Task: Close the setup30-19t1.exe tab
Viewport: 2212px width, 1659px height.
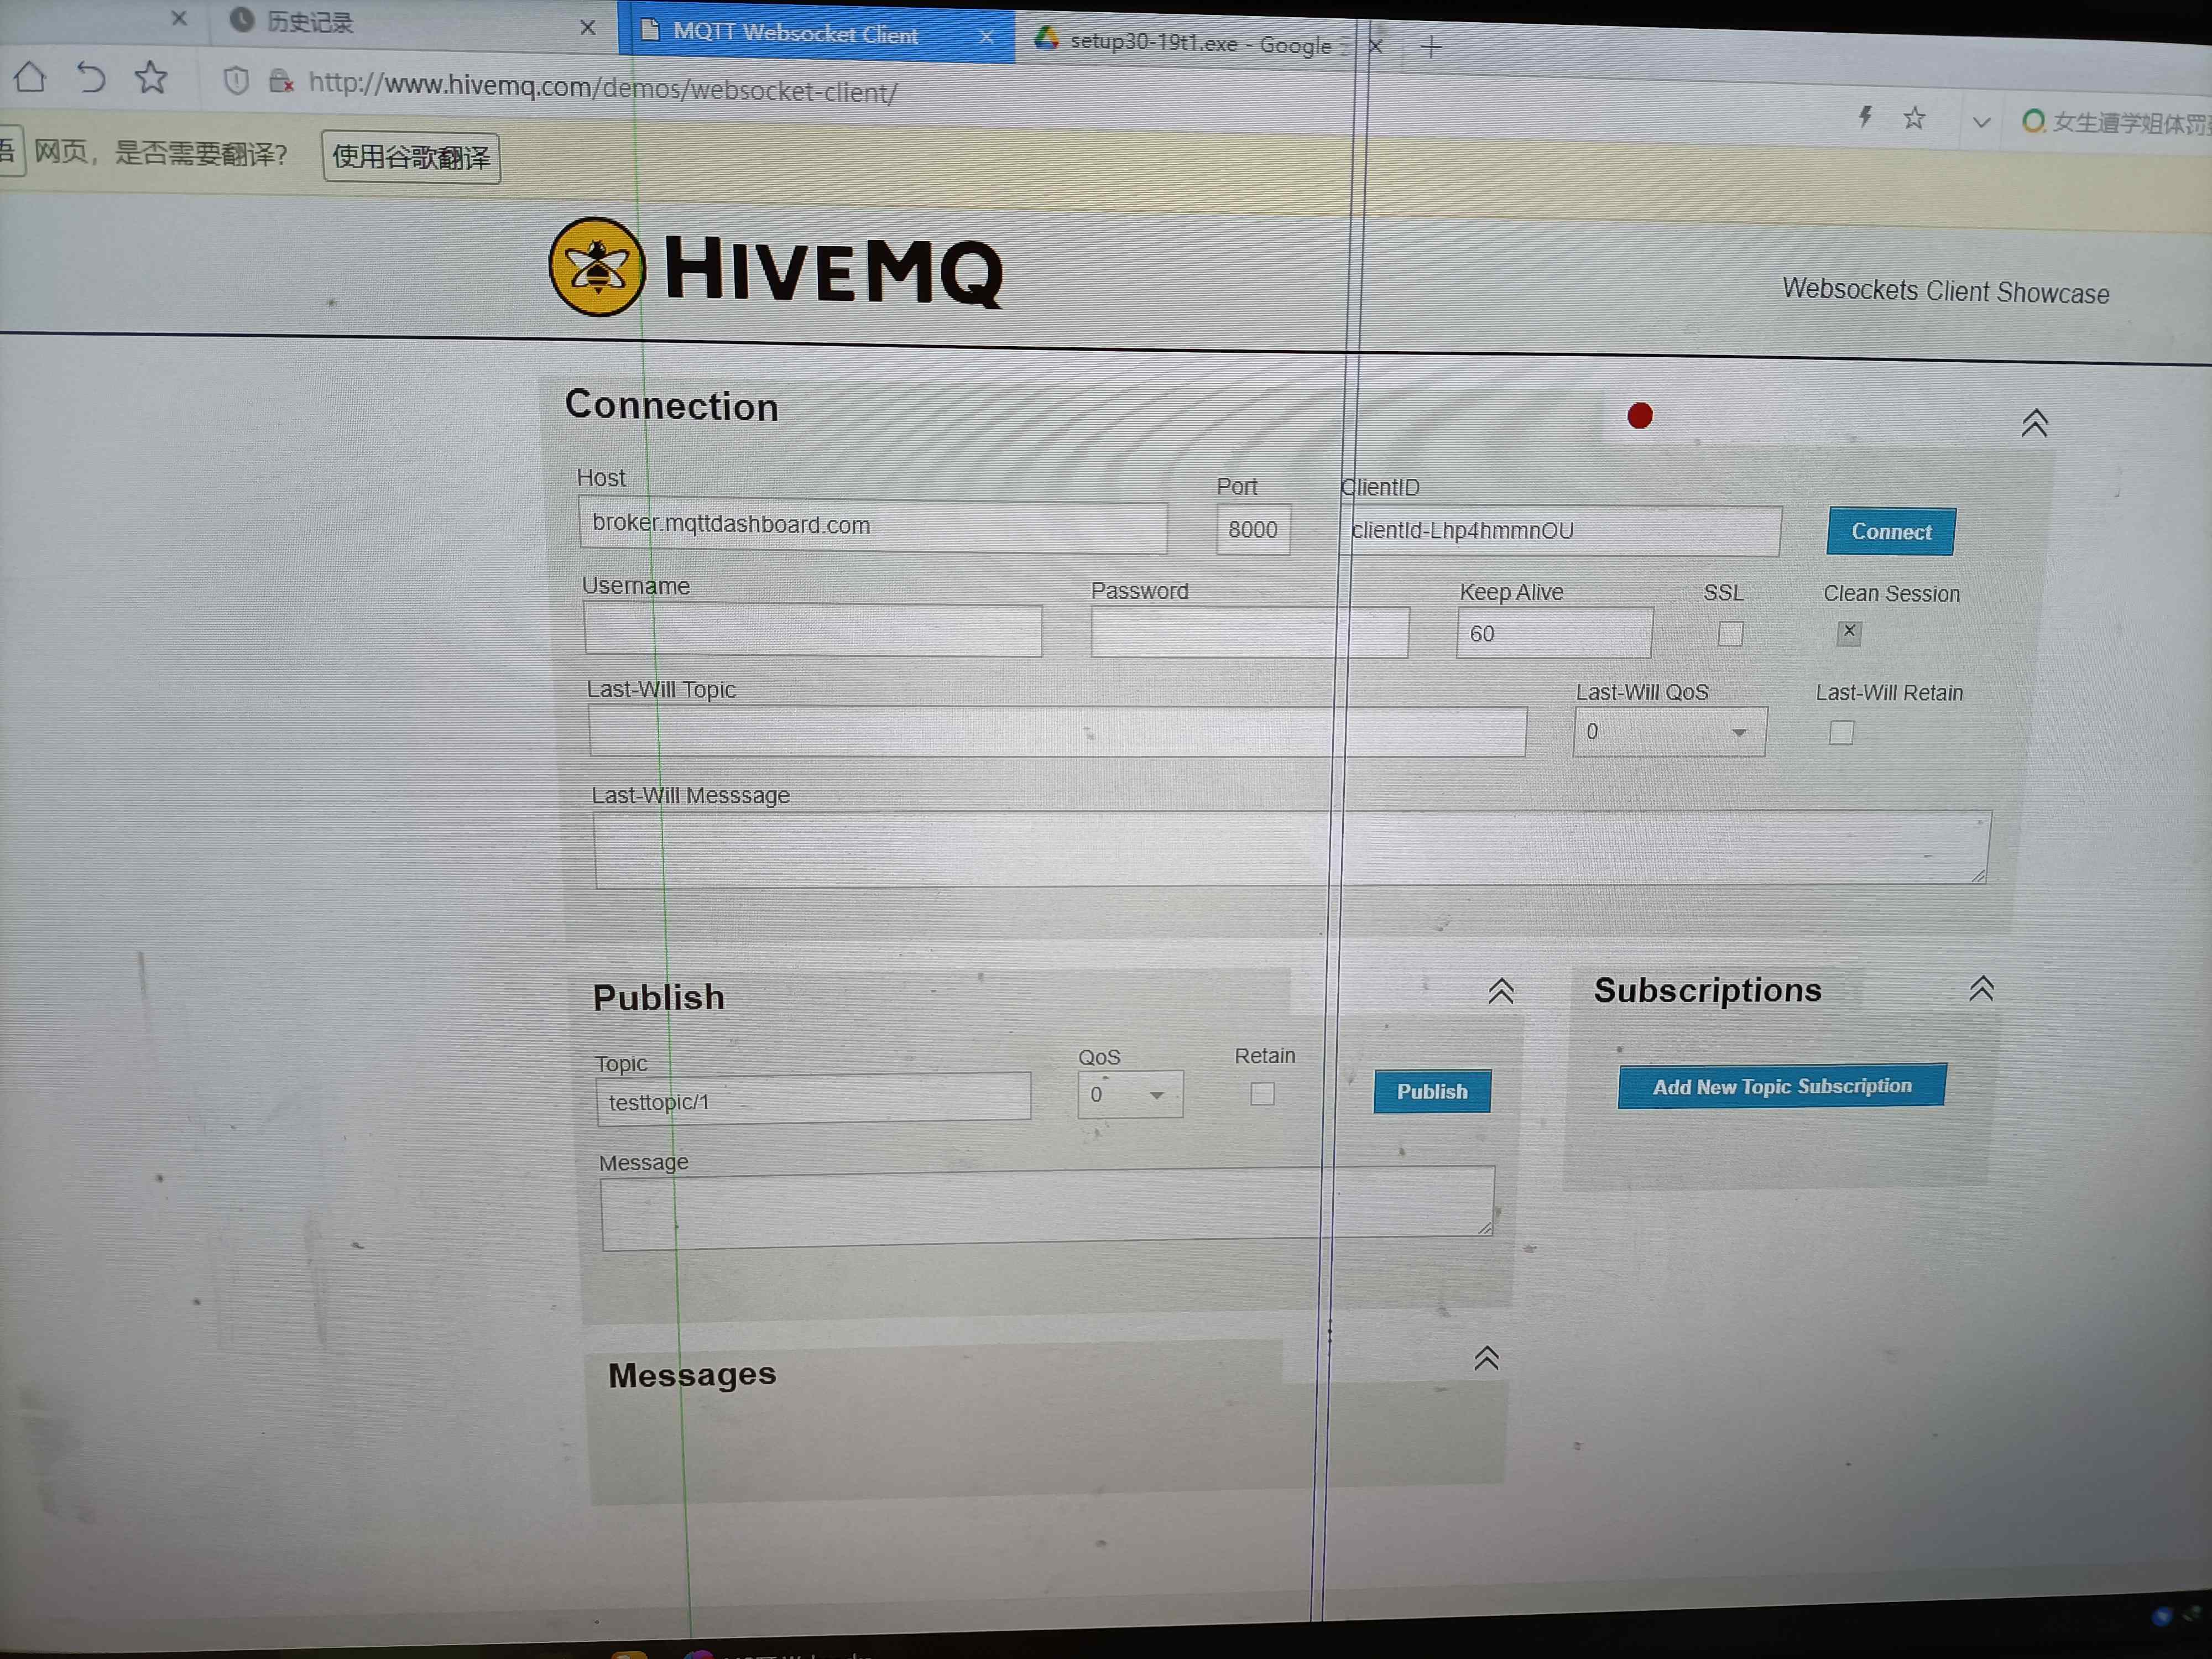Action: point(1376,46)
